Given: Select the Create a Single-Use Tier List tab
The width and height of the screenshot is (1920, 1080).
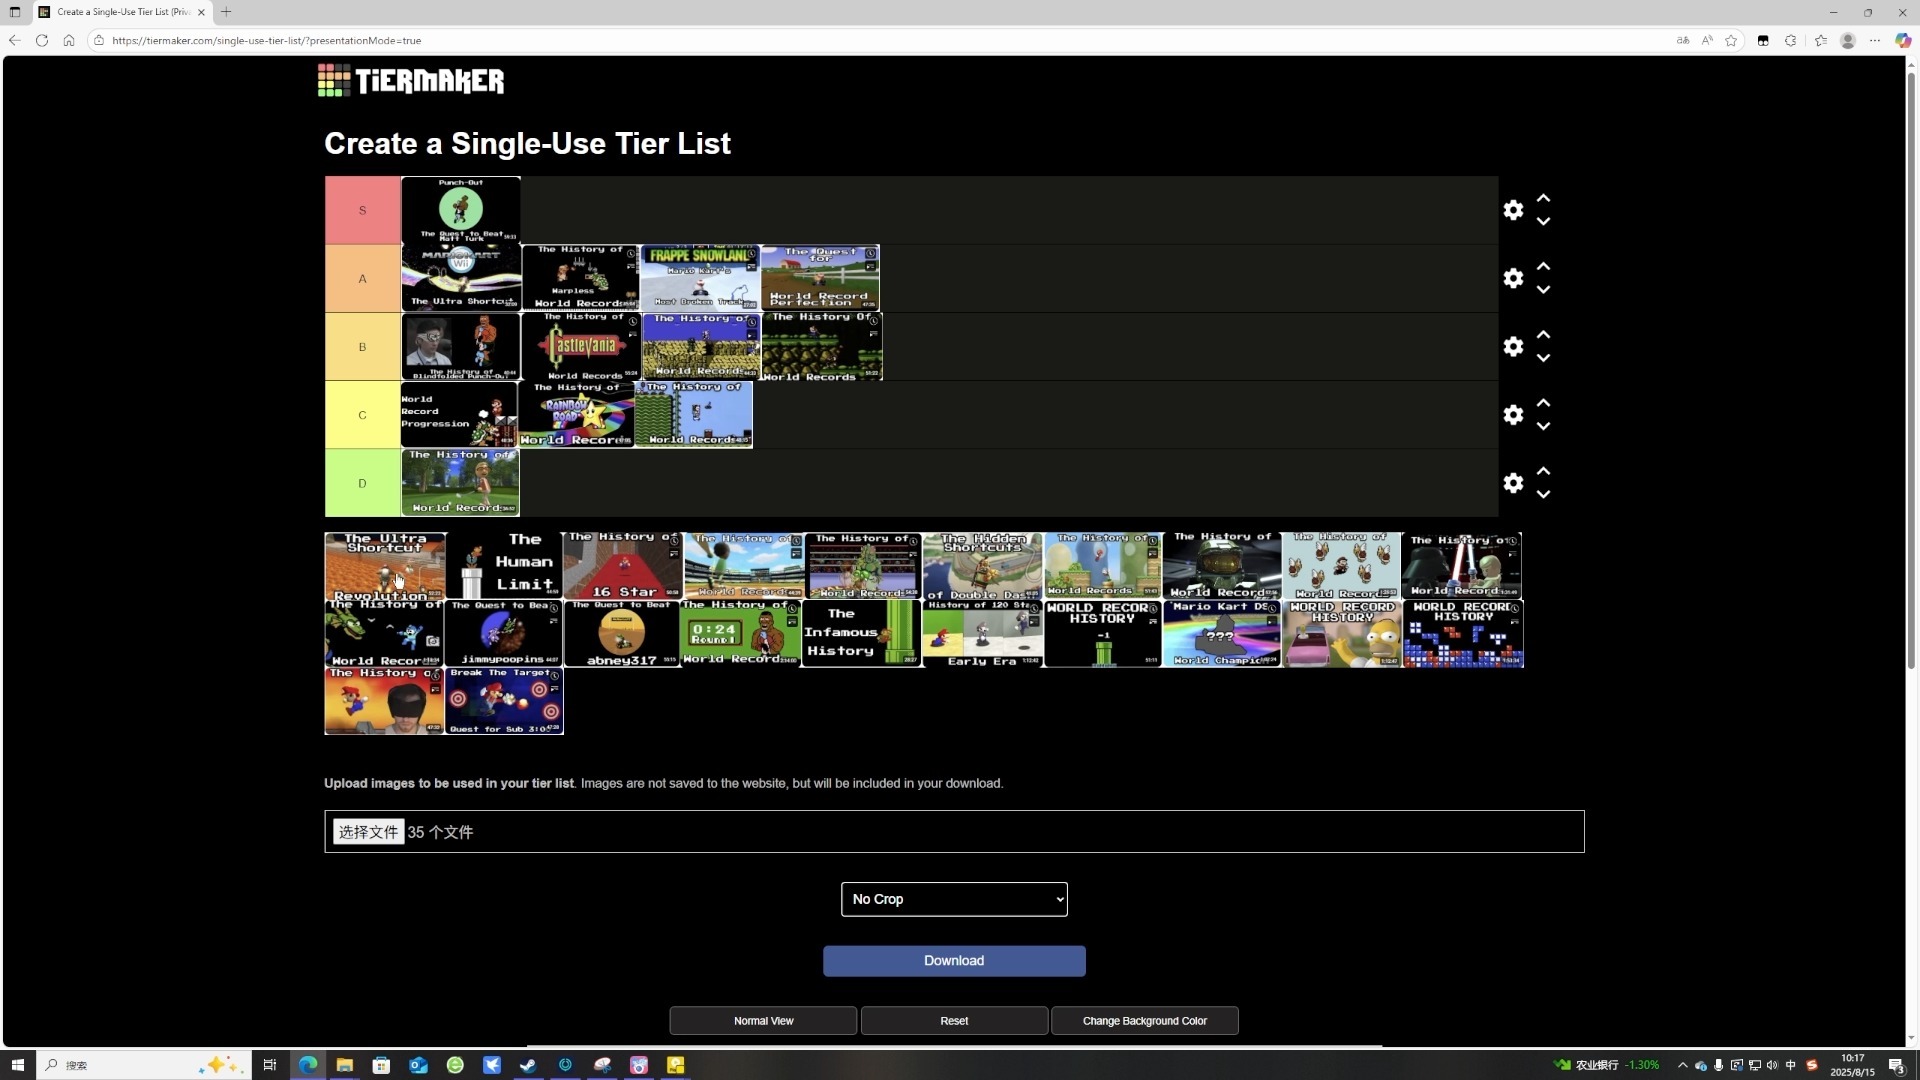Looking at the screenshot, I should coord(122,12).
